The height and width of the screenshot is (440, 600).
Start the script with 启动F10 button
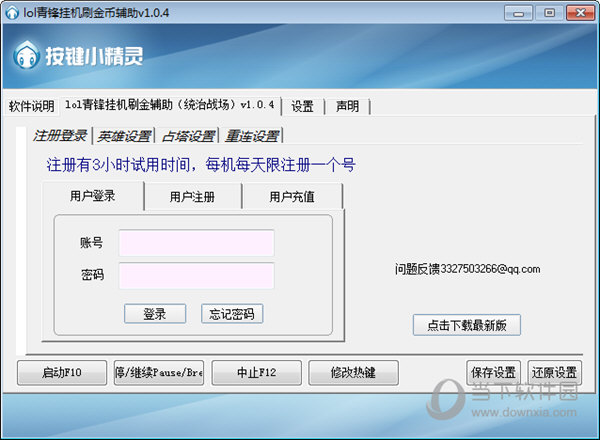pyautogui.click(x=62, y=372)
